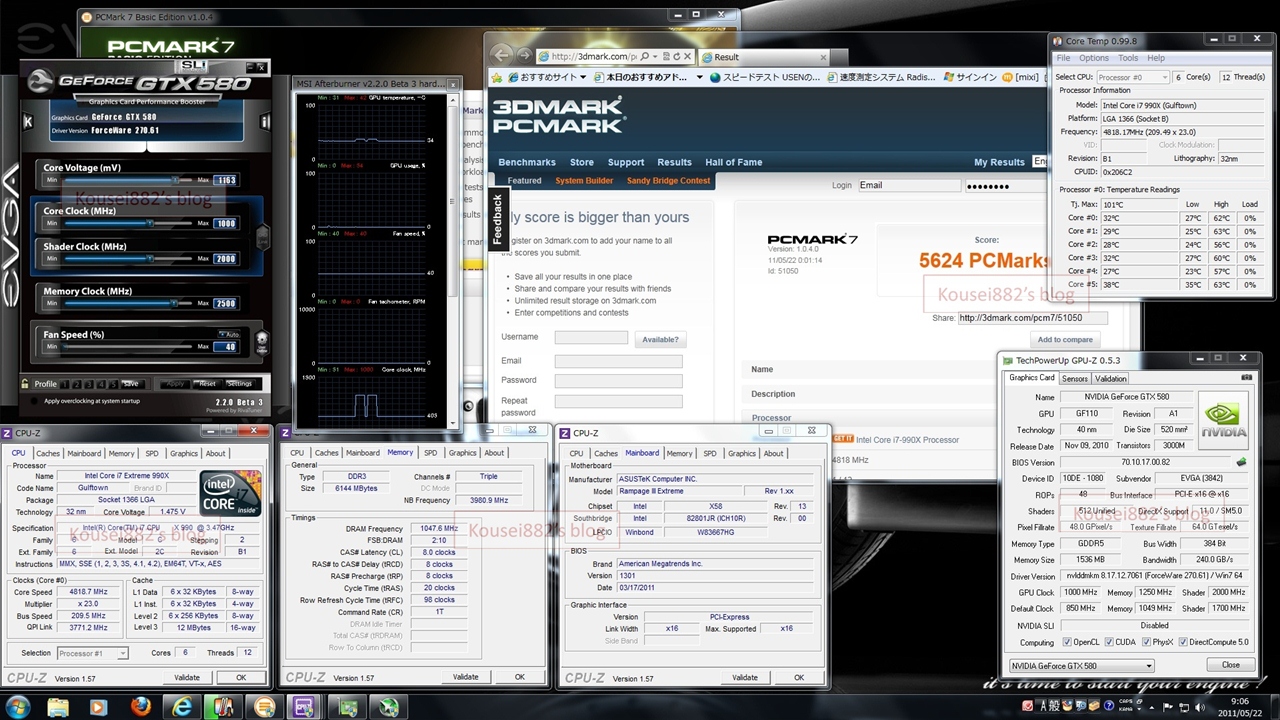This screenshot has height=720, width=1280.
Task: Open the user define fan icon
Action: [262, 341]
